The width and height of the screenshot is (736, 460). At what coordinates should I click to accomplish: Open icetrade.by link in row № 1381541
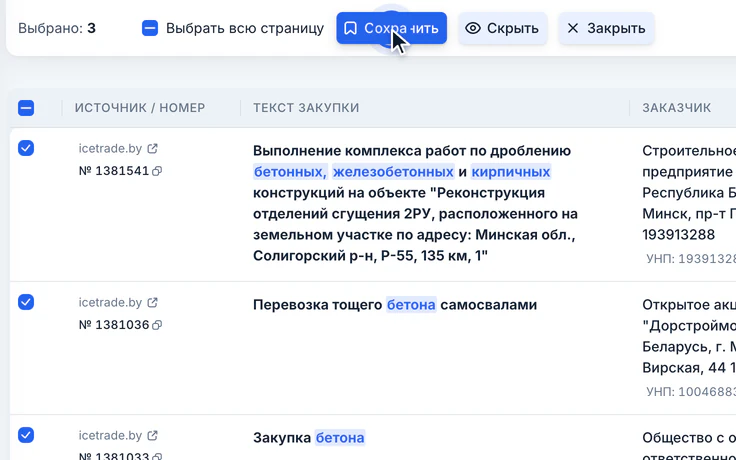tap(110, 149)
